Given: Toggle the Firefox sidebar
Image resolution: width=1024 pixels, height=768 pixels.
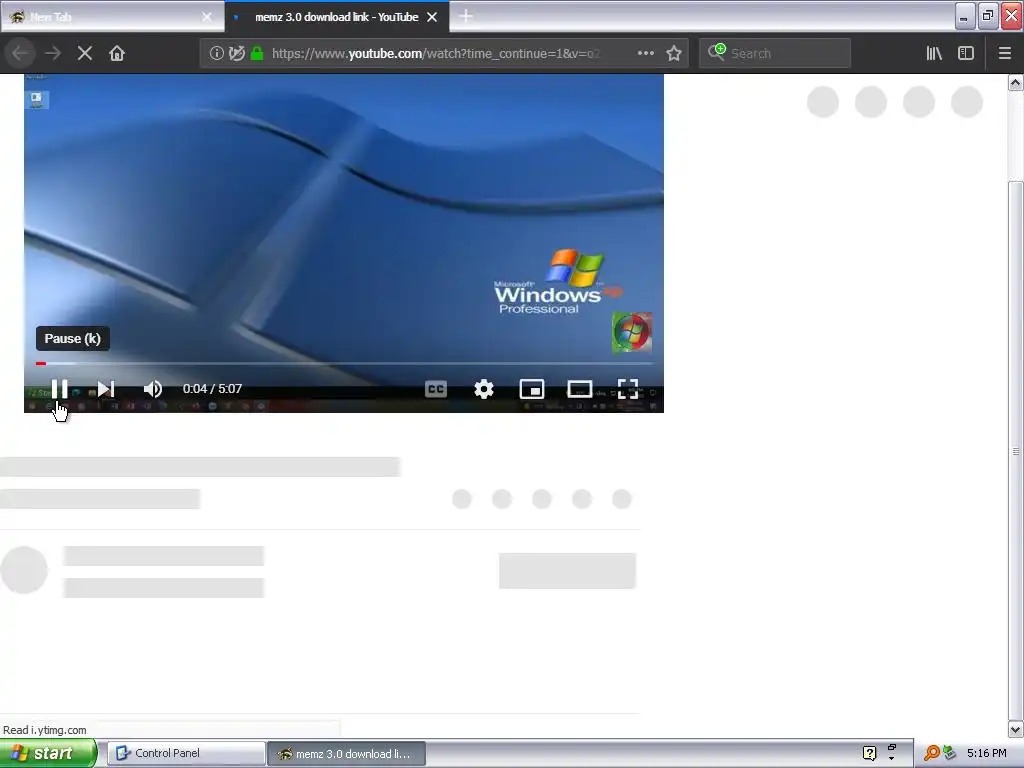Looking at the screenshot, I should [966, 54].
